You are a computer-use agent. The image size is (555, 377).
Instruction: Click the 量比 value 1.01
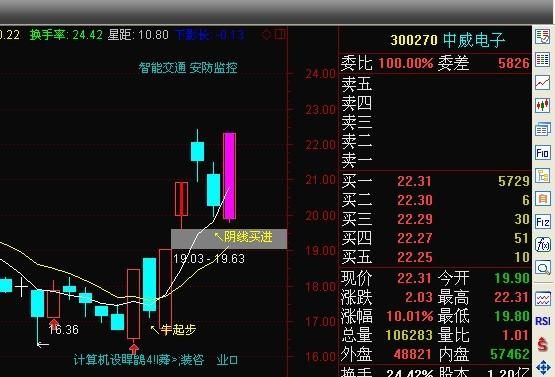(516, 335)
